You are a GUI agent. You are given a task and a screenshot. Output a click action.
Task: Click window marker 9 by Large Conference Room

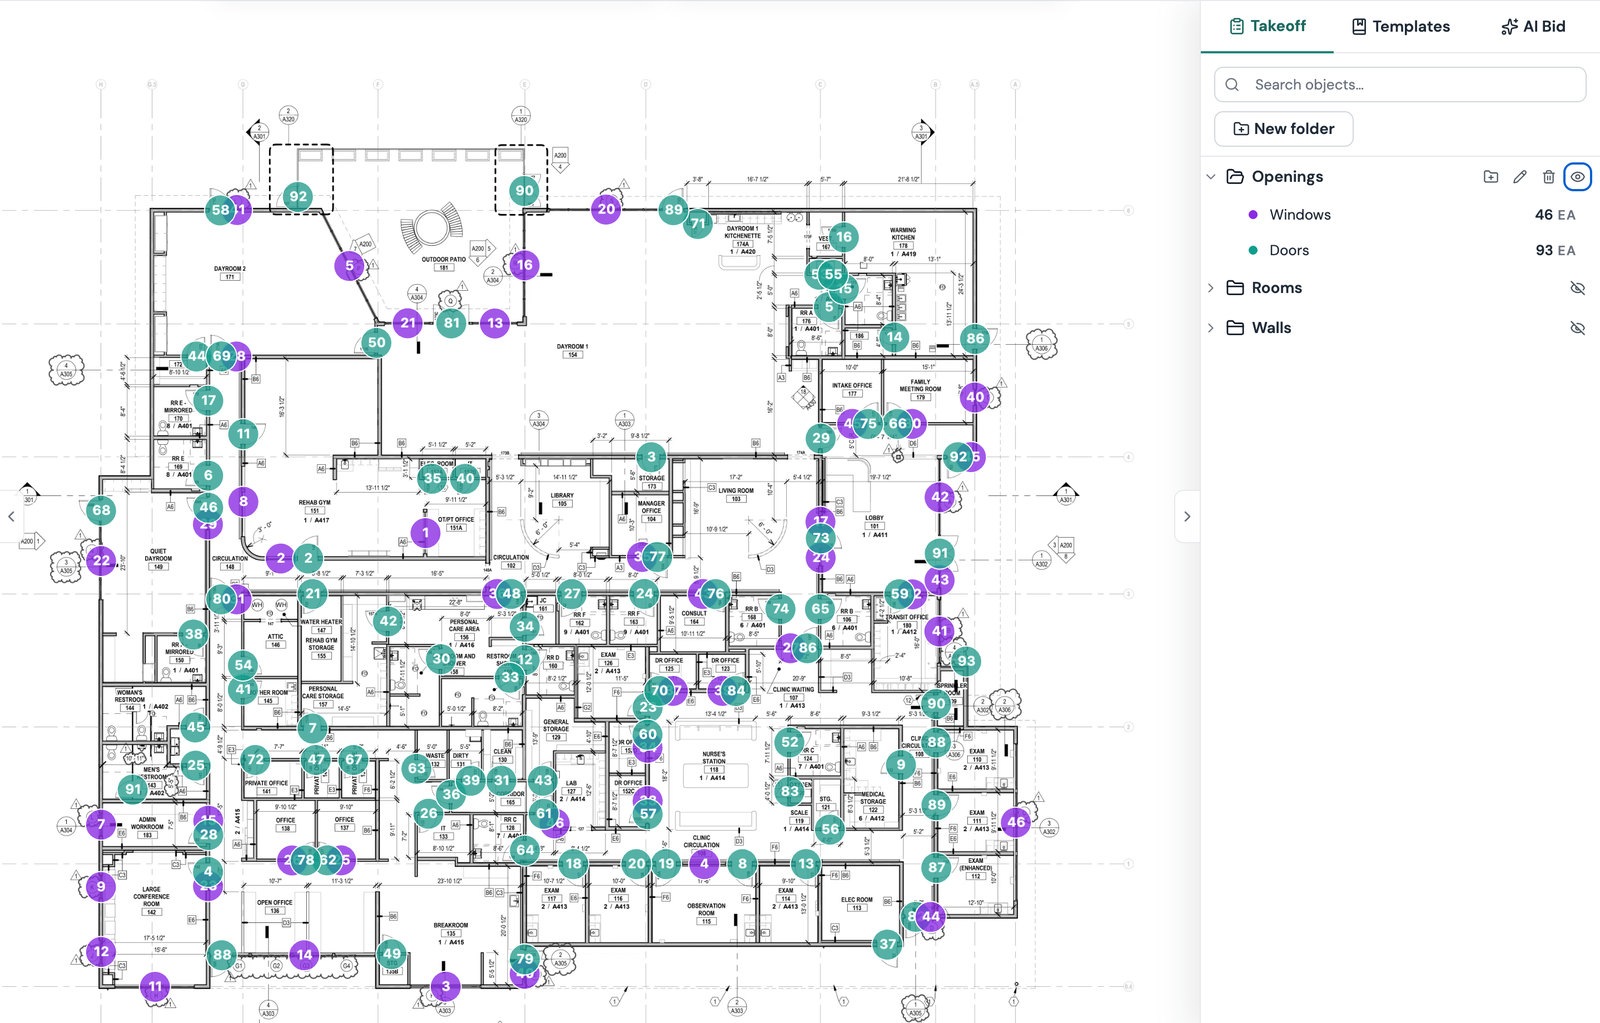click(100, 886)
